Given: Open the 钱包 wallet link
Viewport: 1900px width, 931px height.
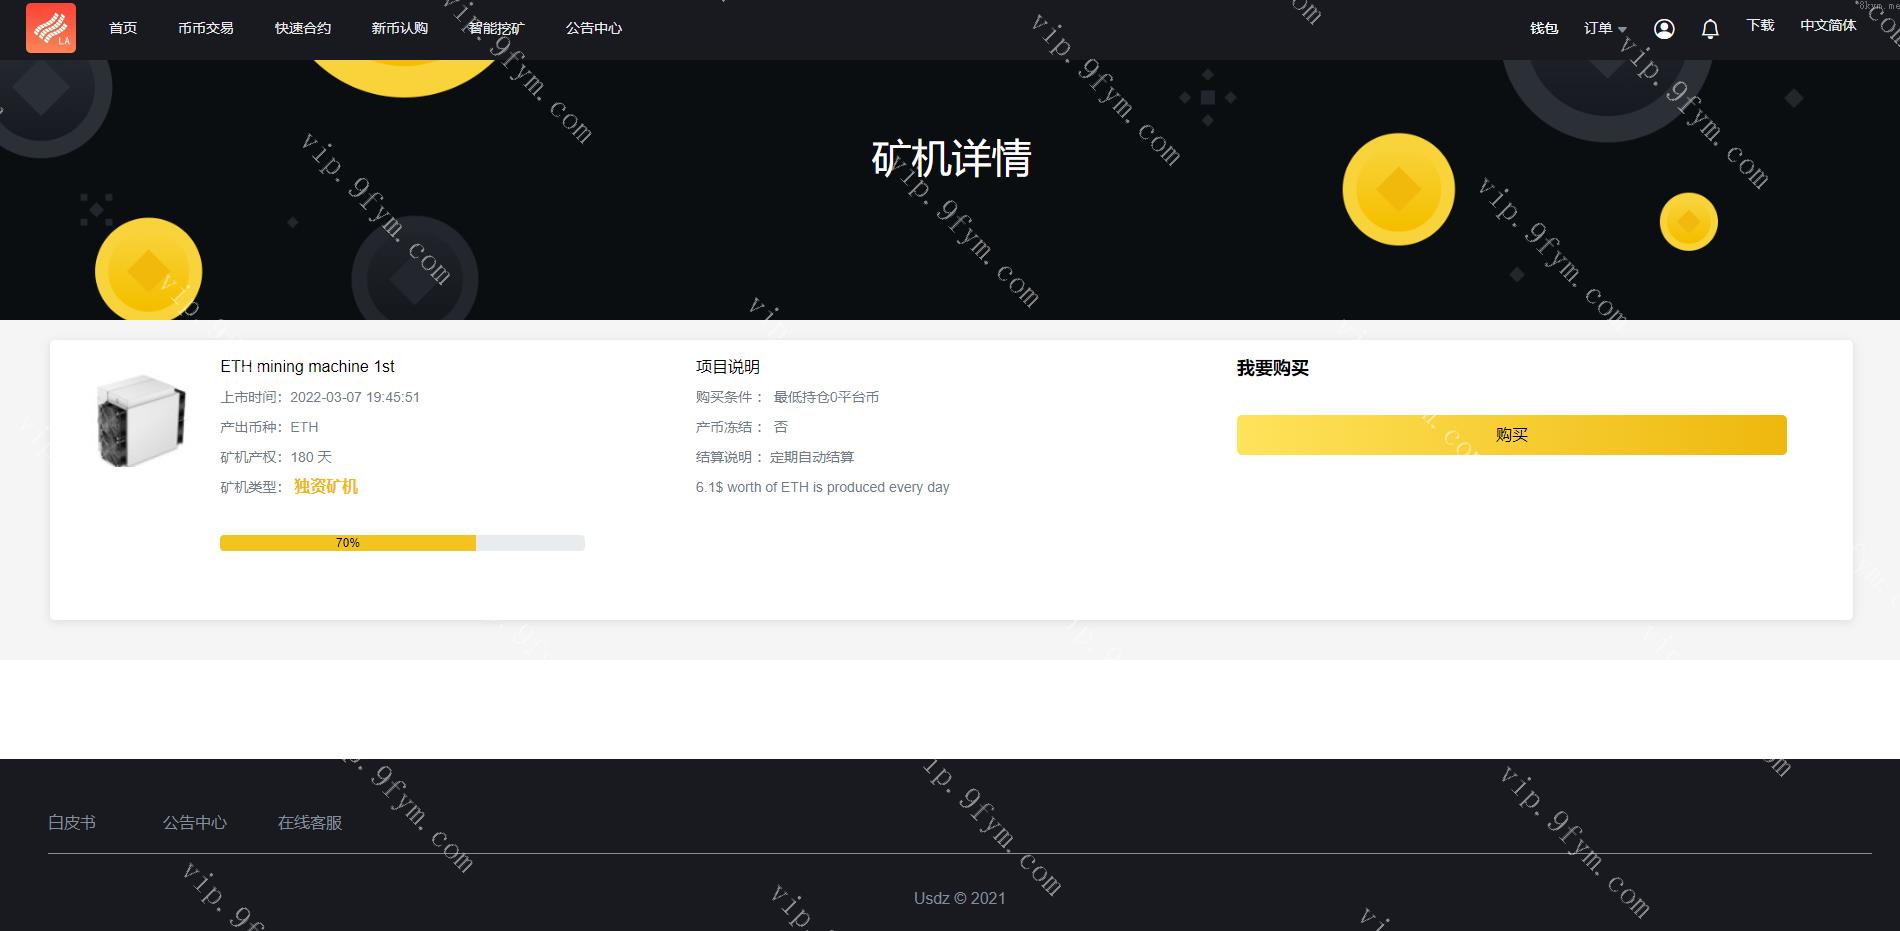Looking at the screenshot, I should click(x=1544, y=29).
